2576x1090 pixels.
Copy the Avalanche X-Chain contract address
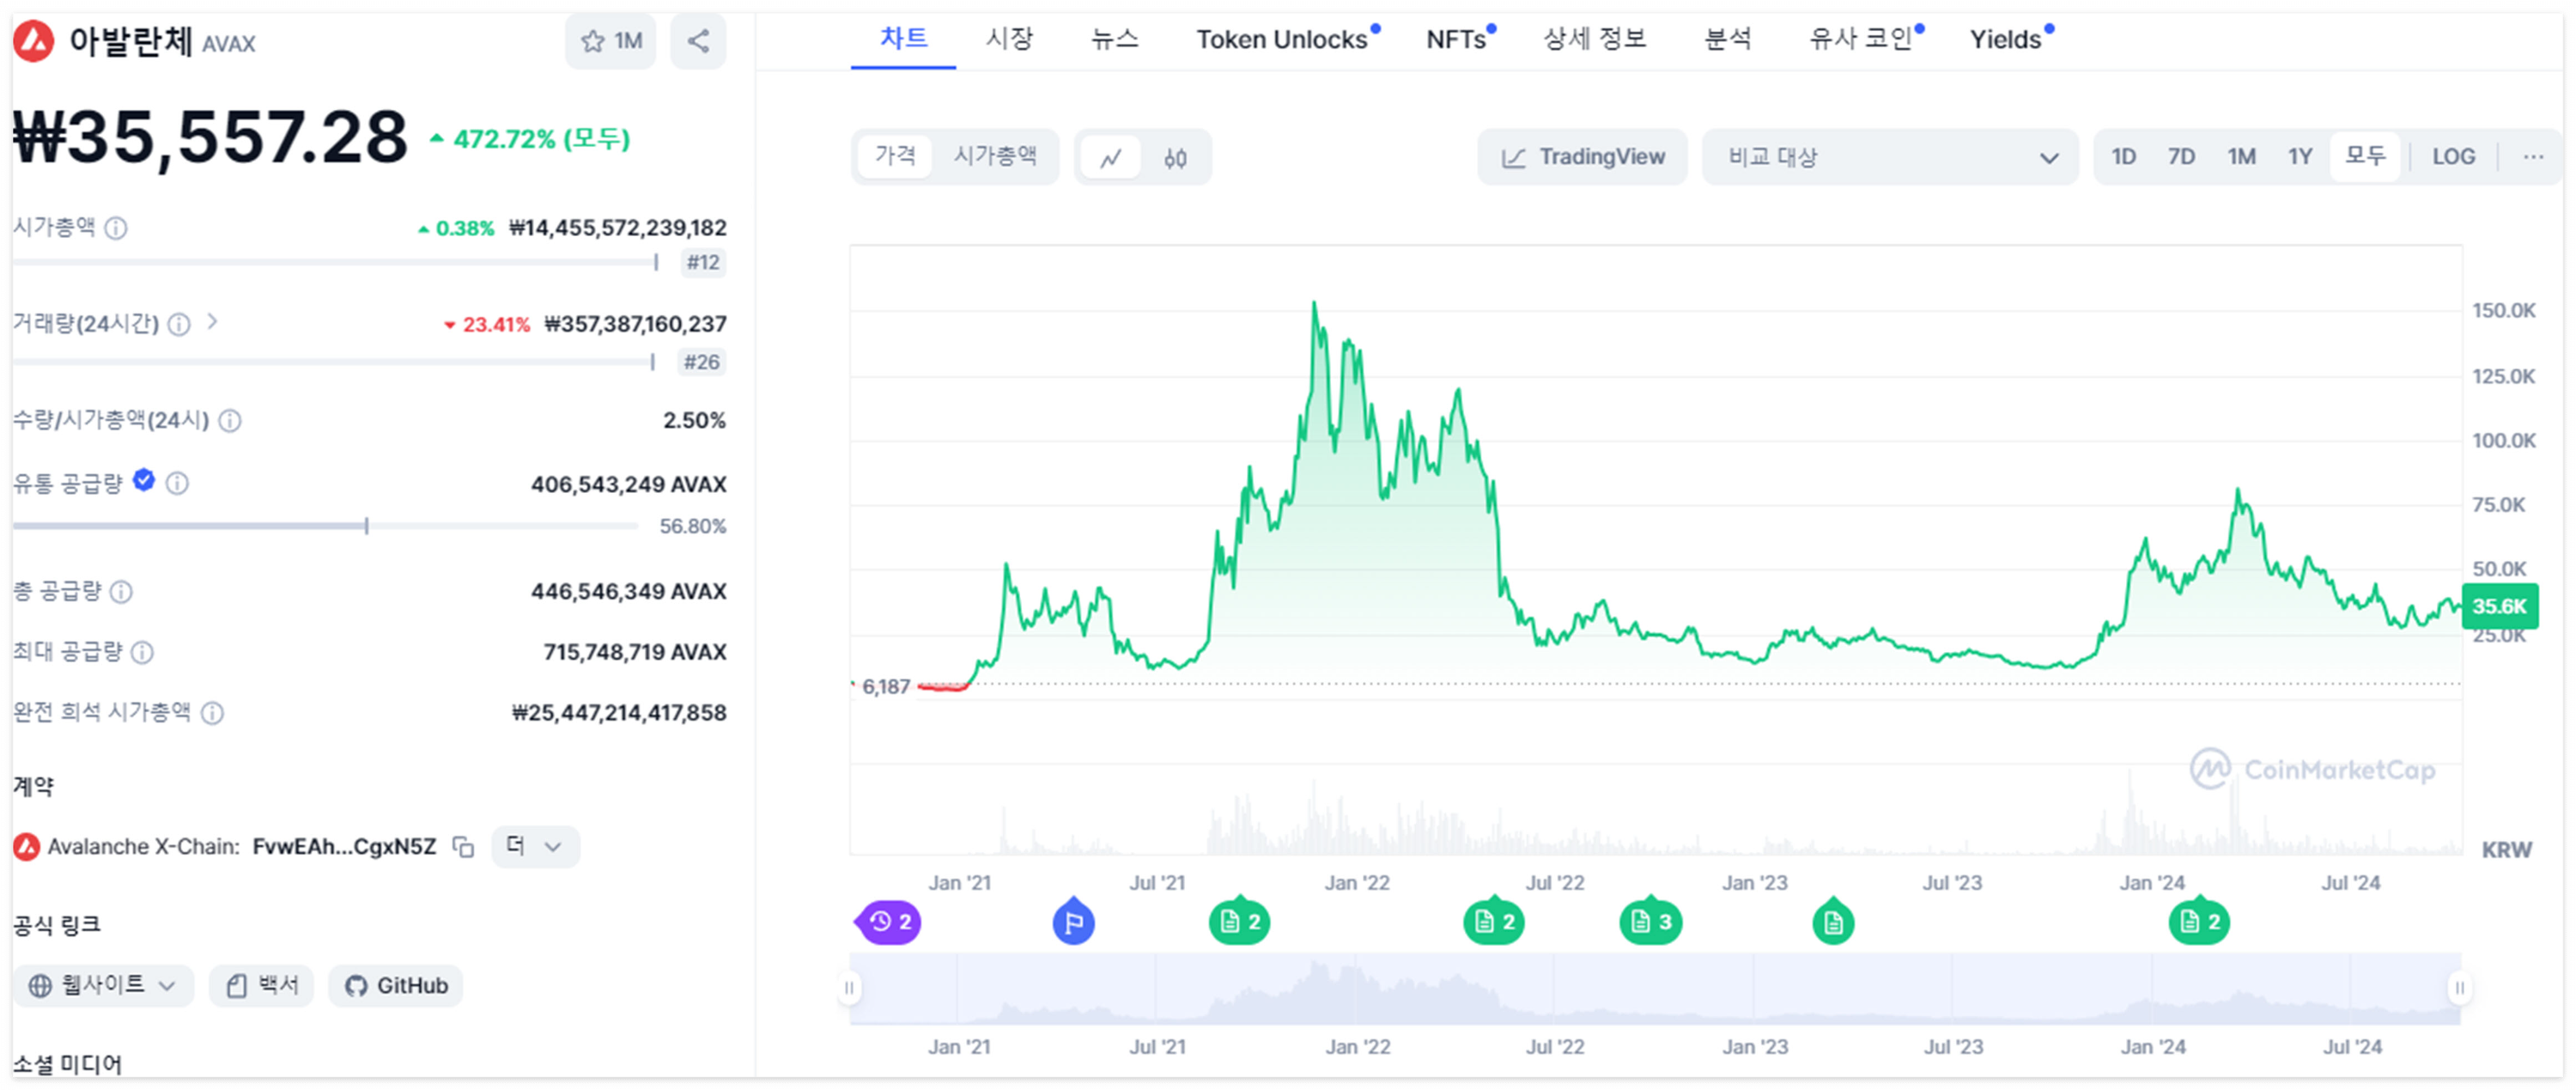(463, 847)
